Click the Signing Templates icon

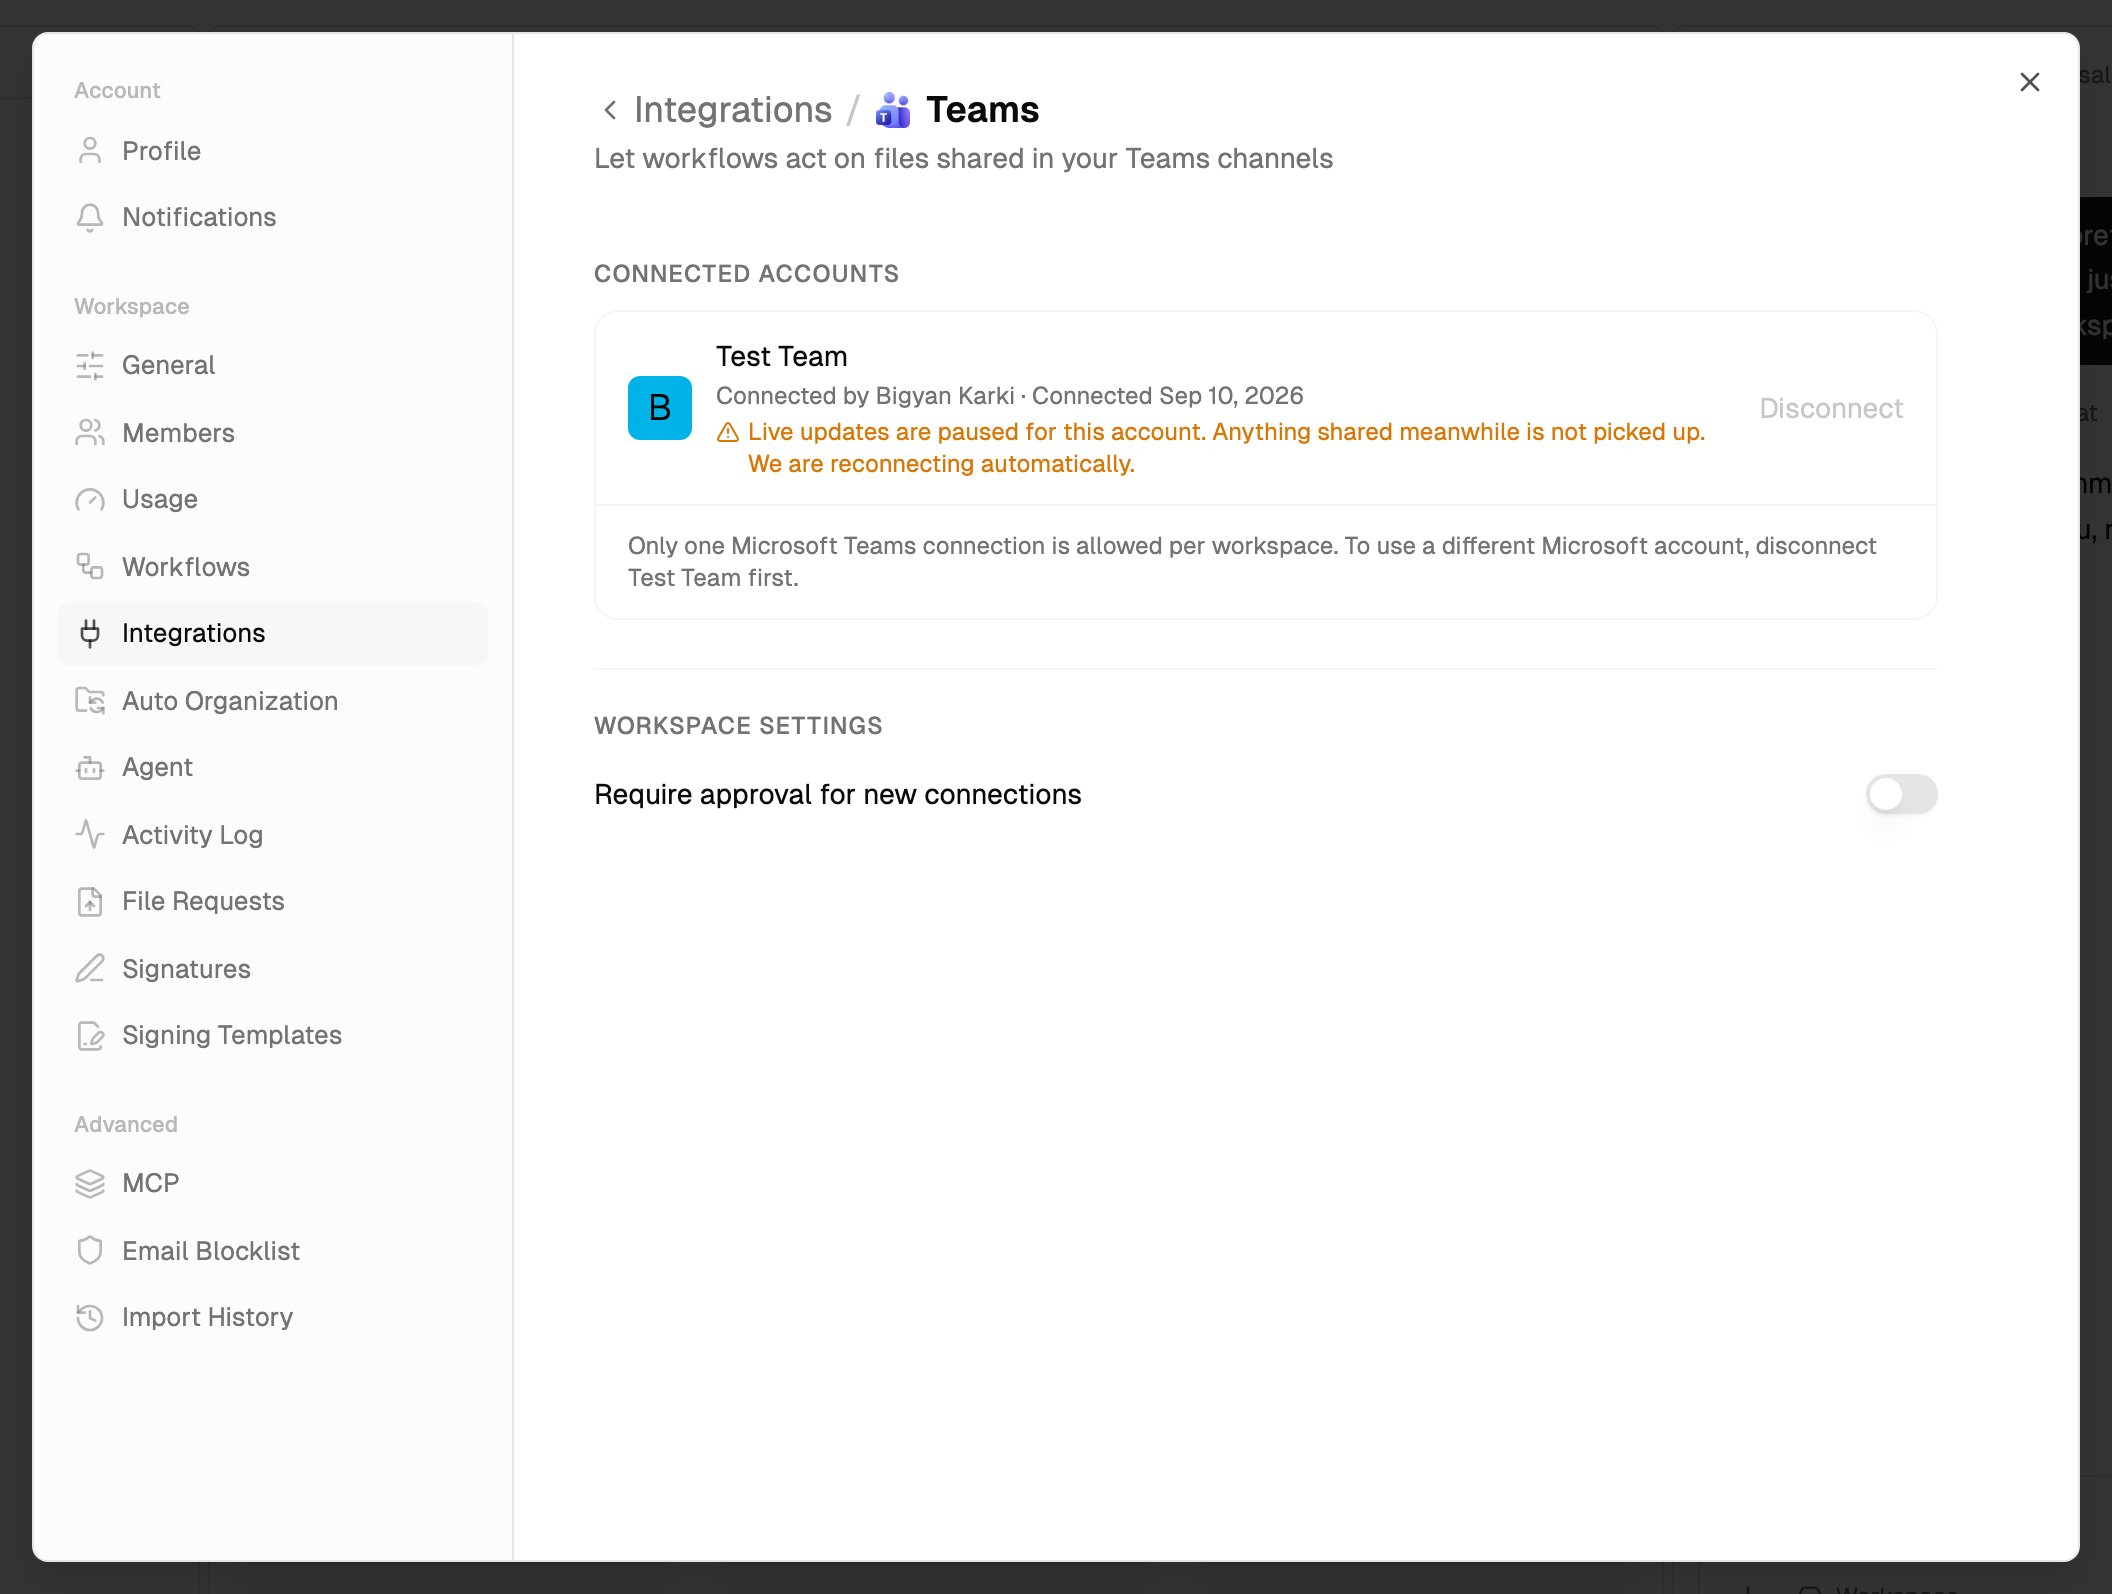click(x=90, y=1035)
